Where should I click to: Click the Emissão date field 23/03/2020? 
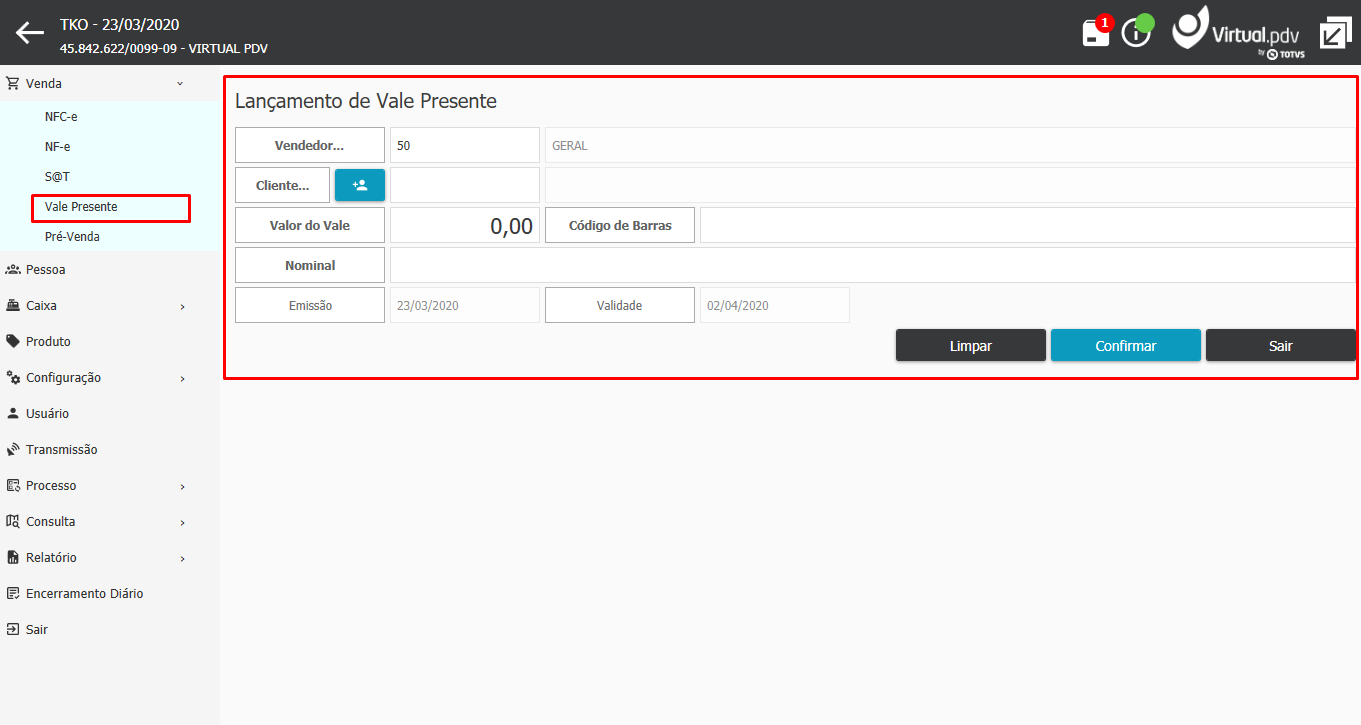tap(465, 305)
